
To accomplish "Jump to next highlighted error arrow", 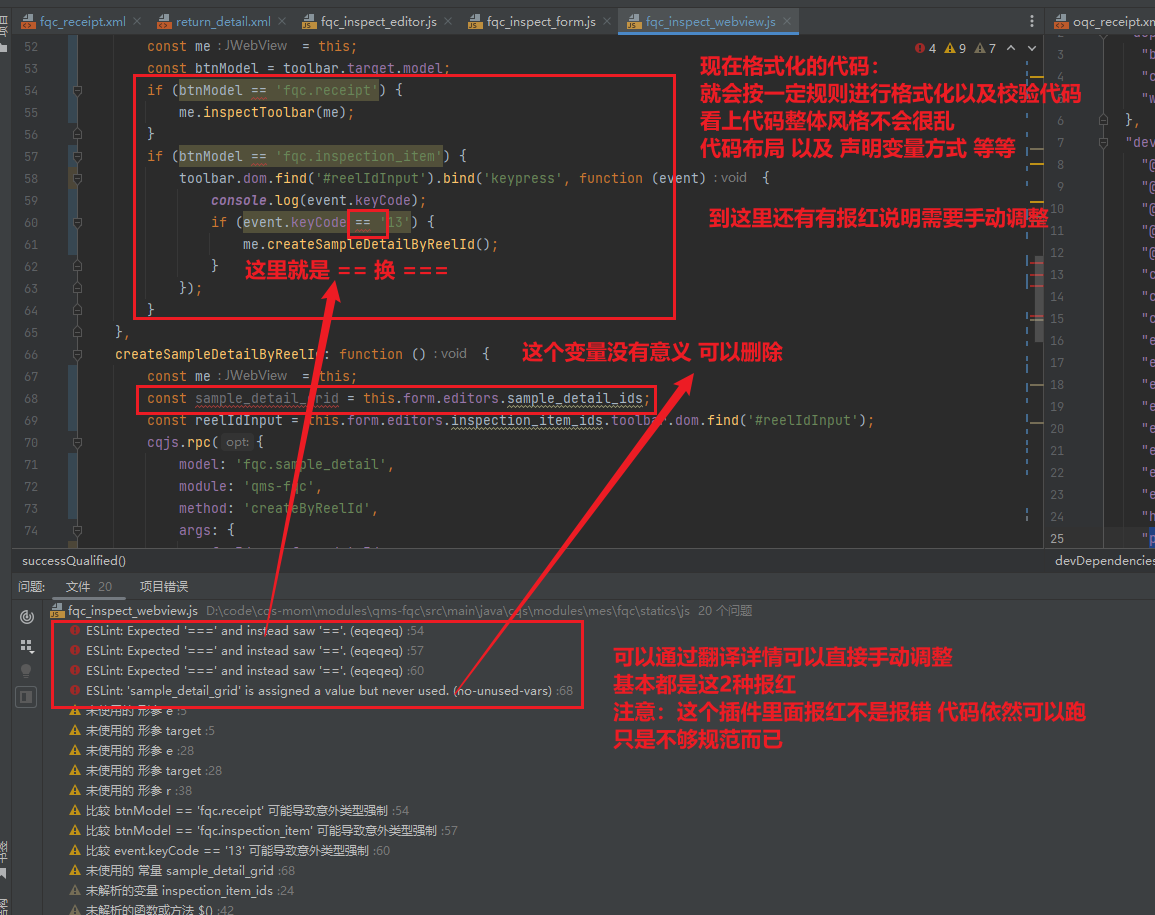I will (x=1032, y=49).
